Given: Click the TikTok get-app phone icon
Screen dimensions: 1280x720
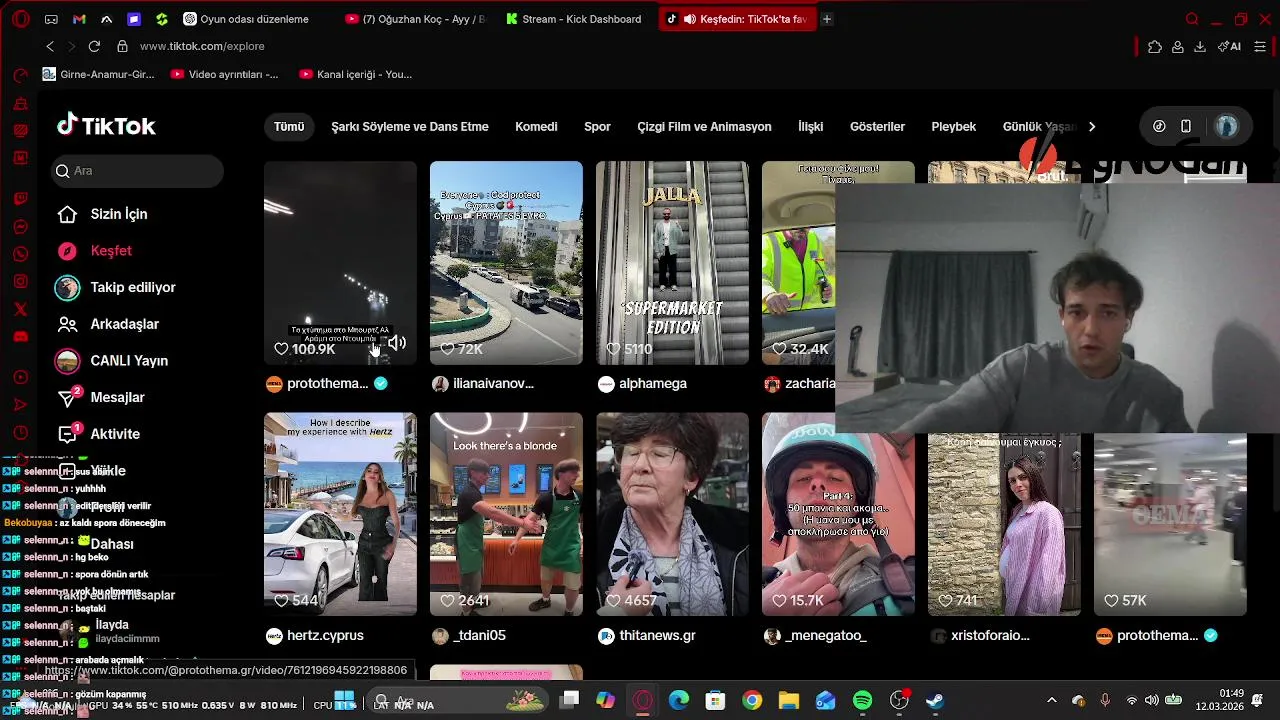Looking at the screenshot, I should 1186,126.
